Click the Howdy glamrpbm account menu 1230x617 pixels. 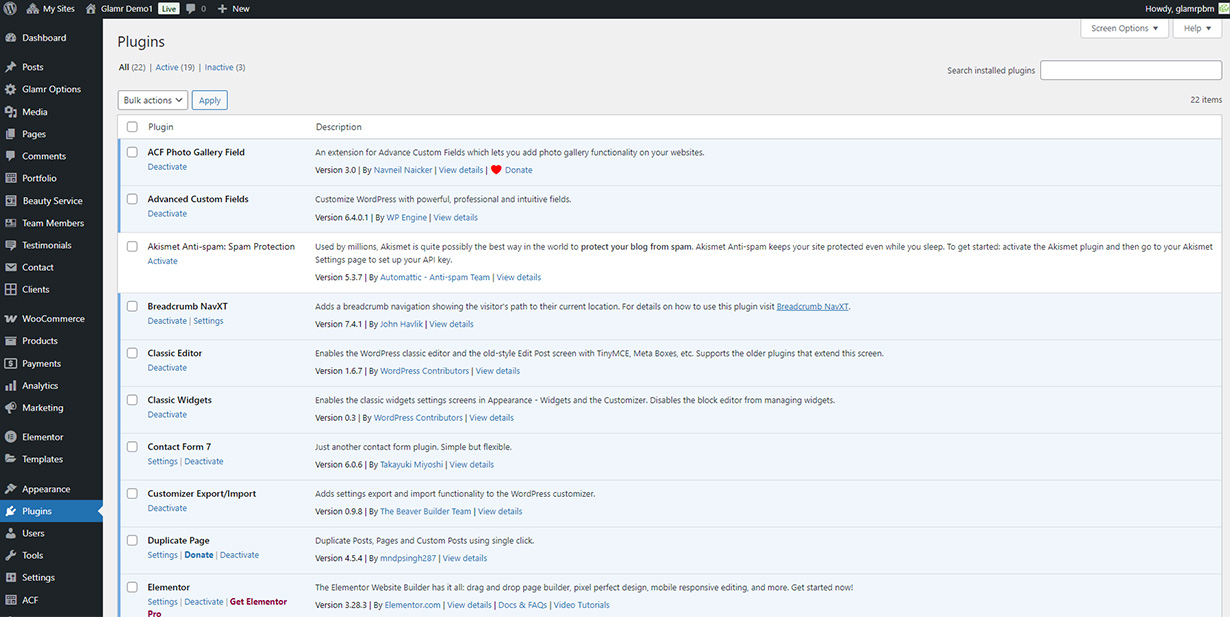(x=1187, y=8)
